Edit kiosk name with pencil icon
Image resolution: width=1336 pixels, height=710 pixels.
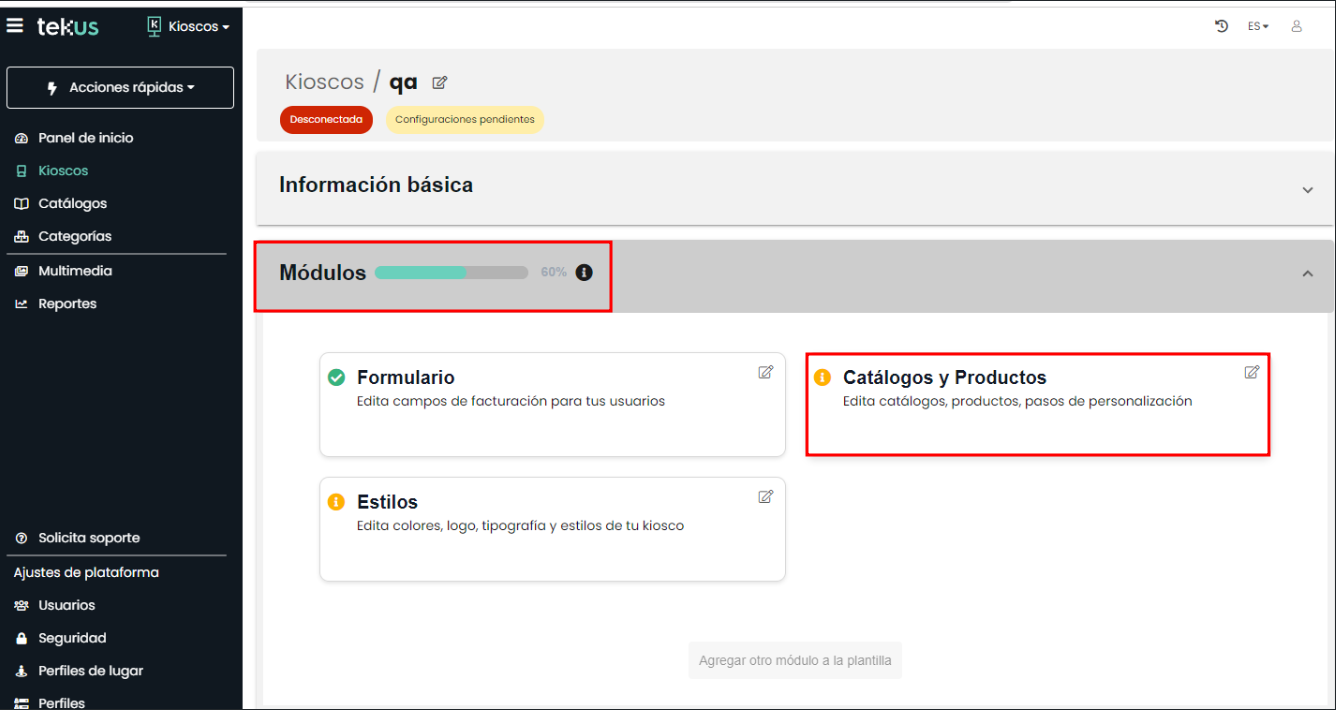coord(439,83)
